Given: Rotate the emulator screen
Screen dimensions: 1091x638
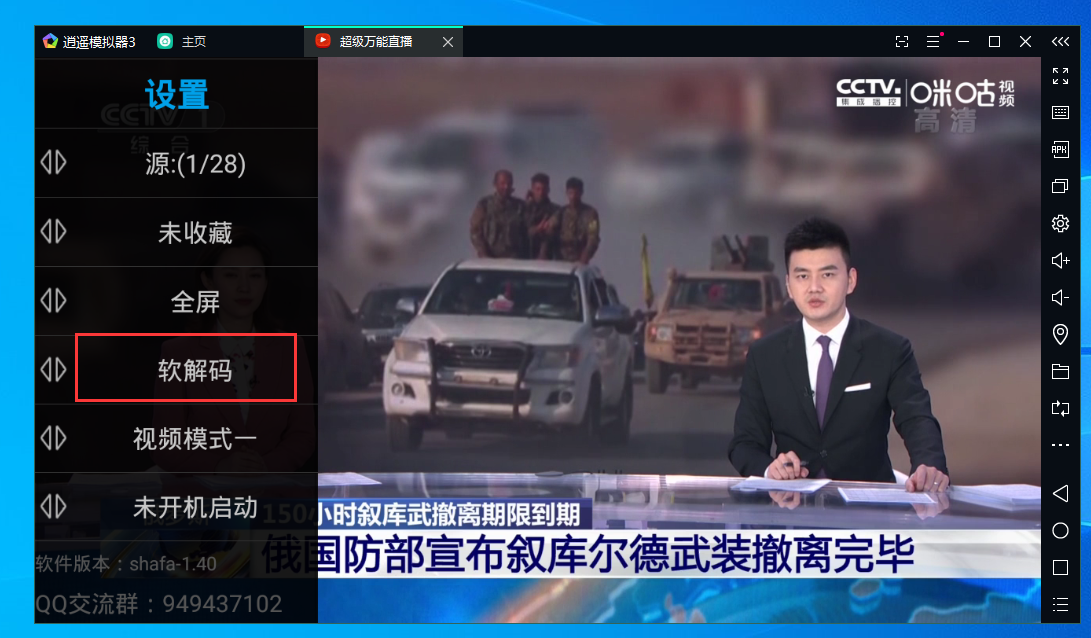Looking at the screenshot, I should 1060,408.
